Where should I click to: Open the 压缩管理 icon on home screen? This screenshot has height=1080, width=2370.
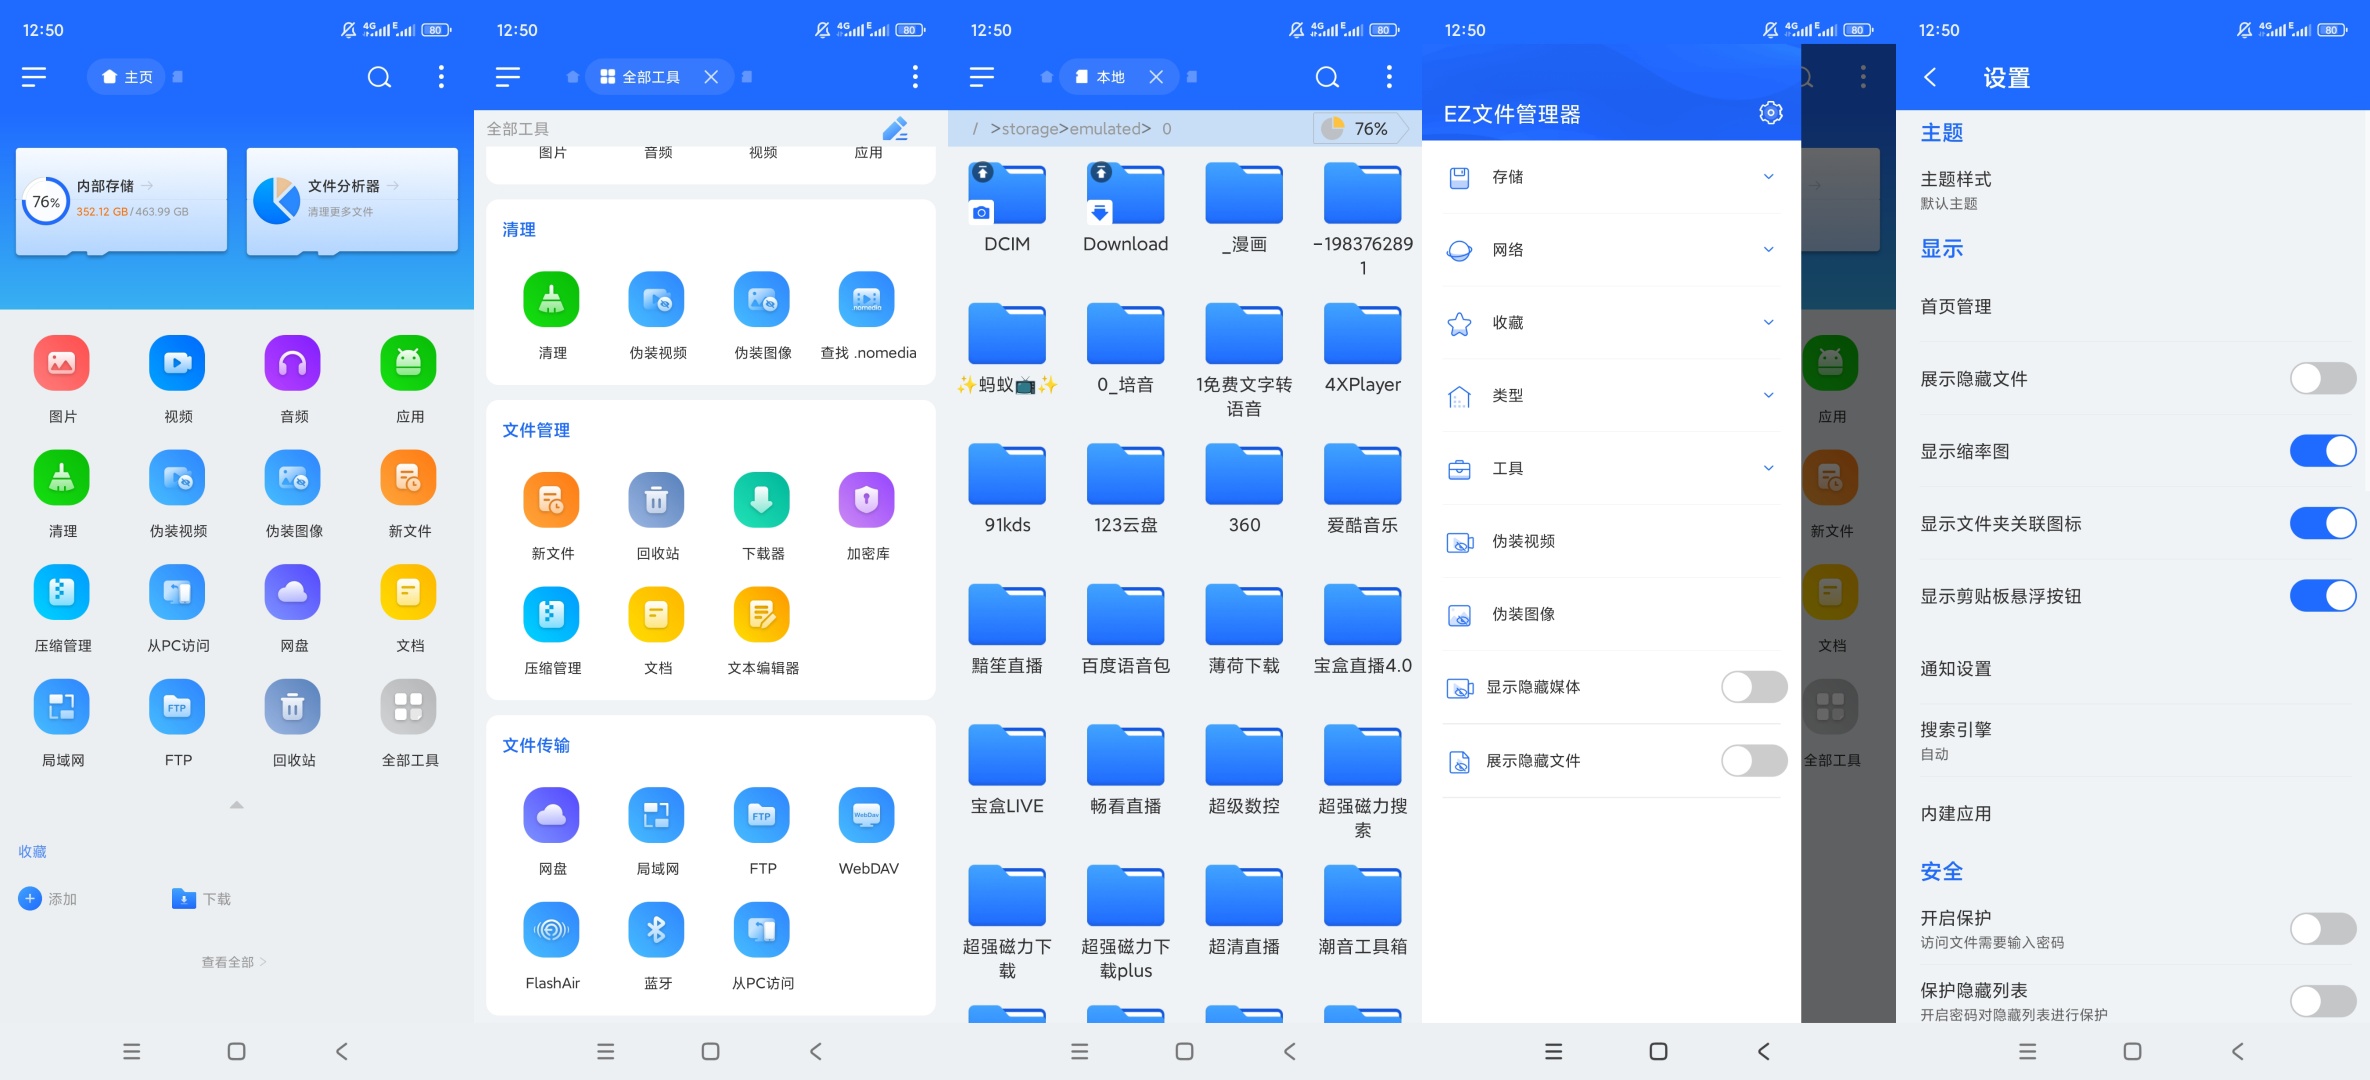coord(62,592)
